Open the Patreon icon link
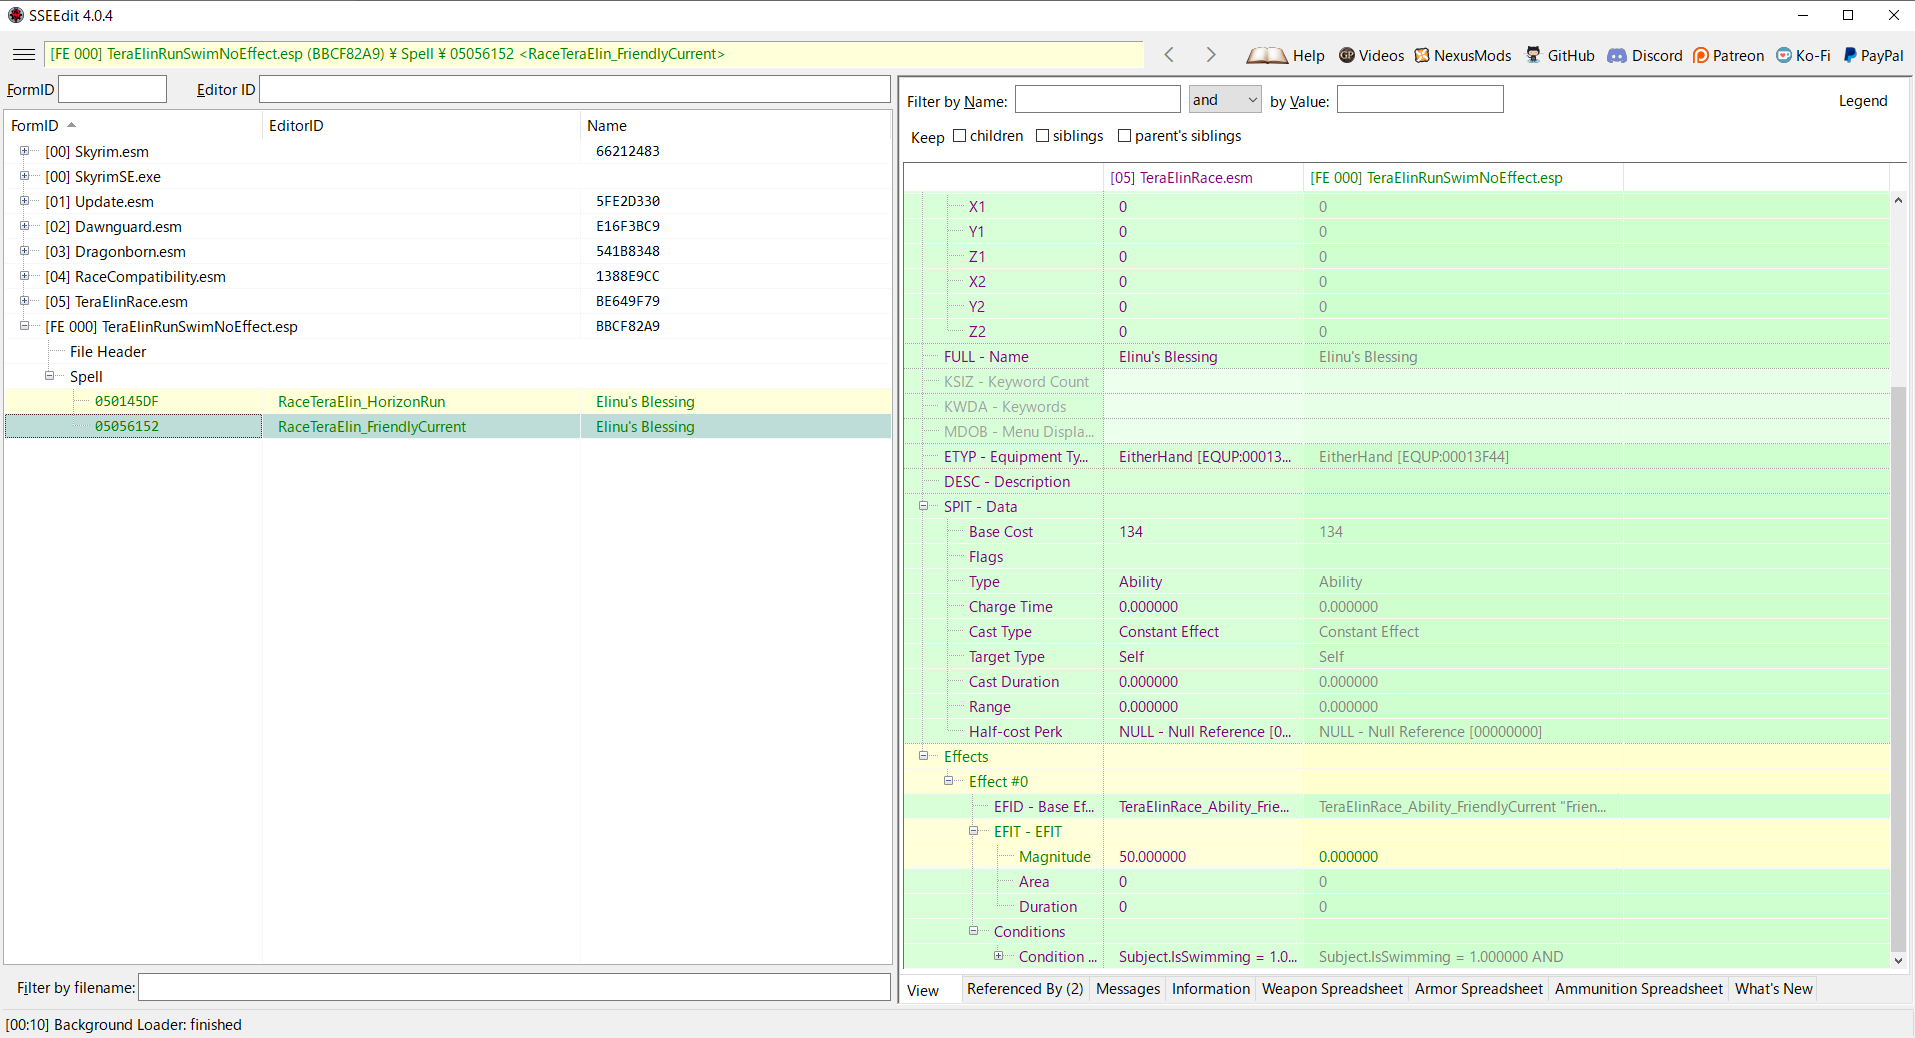The height and width of the screenshot is (1038, 1915). pos(1701,56)
